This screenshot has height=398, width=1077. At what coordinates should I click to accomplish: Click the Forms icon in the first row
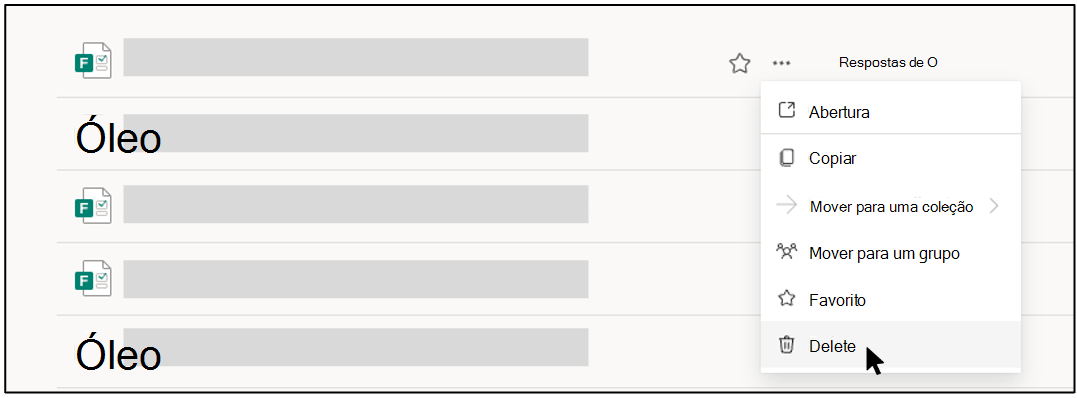pyautogui.click(x=93, y=60)
